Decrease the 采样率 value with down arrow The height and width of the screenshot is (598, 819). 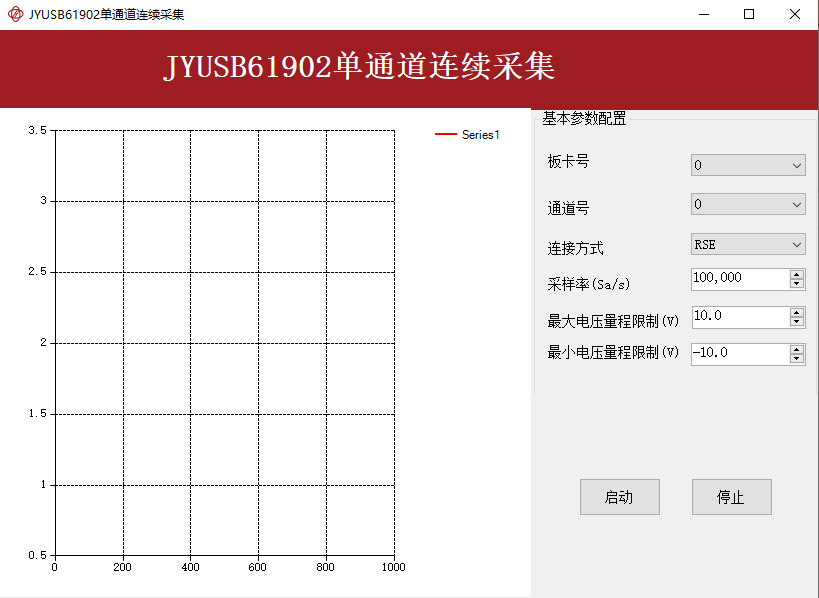click(797, 284)
